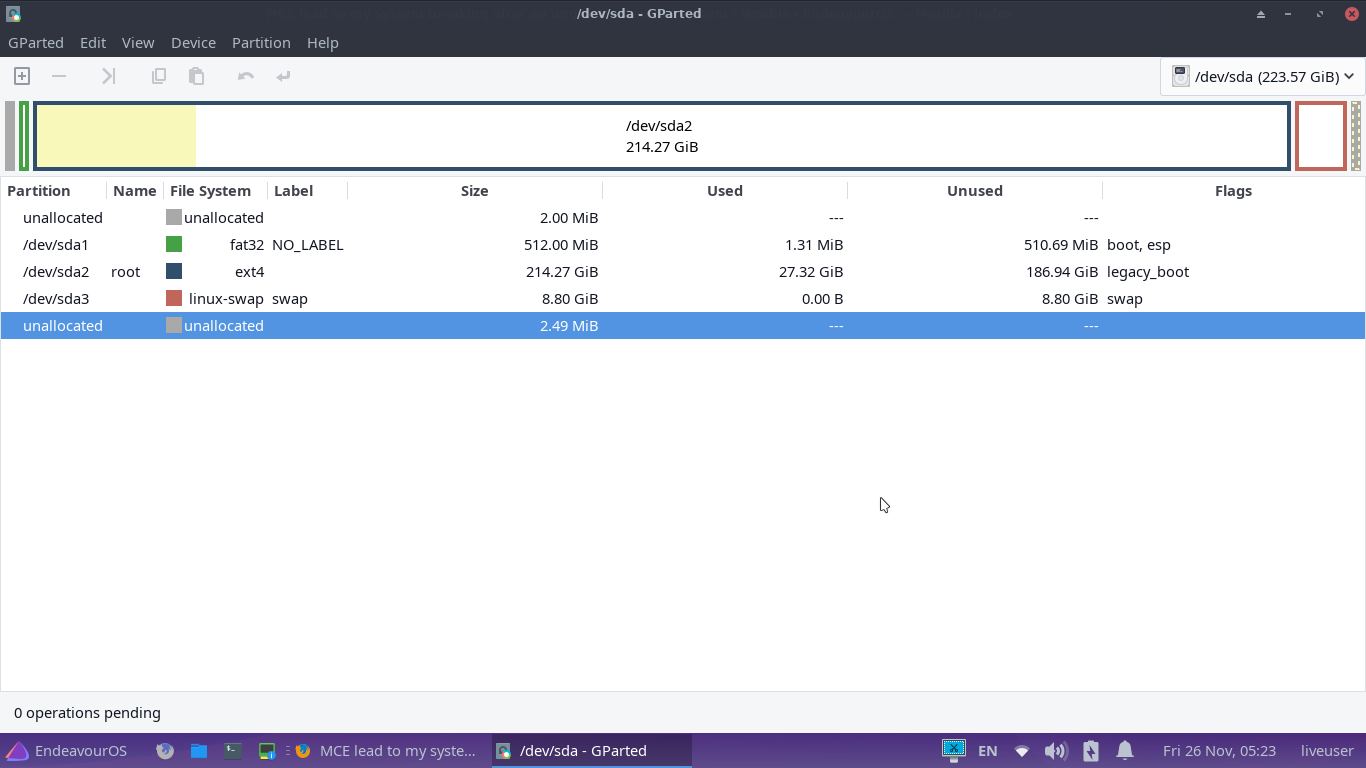The height and width of the screenshot is (768, 1366).
Task: Click the system info launcher icon in taskbar
Action: coord(267,751)
